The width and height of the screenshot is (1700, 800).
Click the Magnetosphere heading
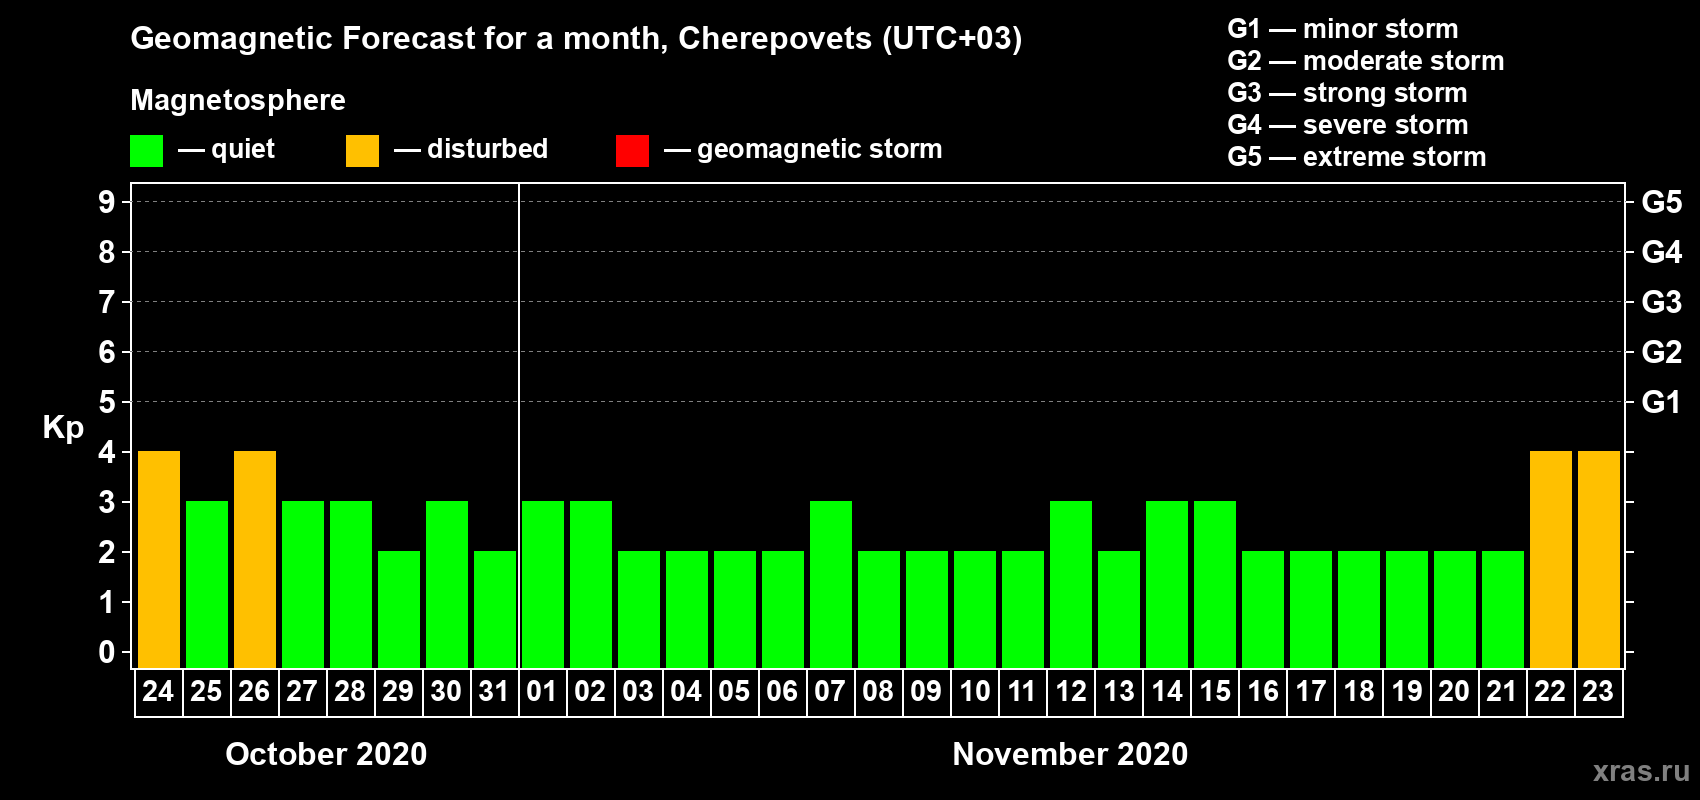pos(238,101)
